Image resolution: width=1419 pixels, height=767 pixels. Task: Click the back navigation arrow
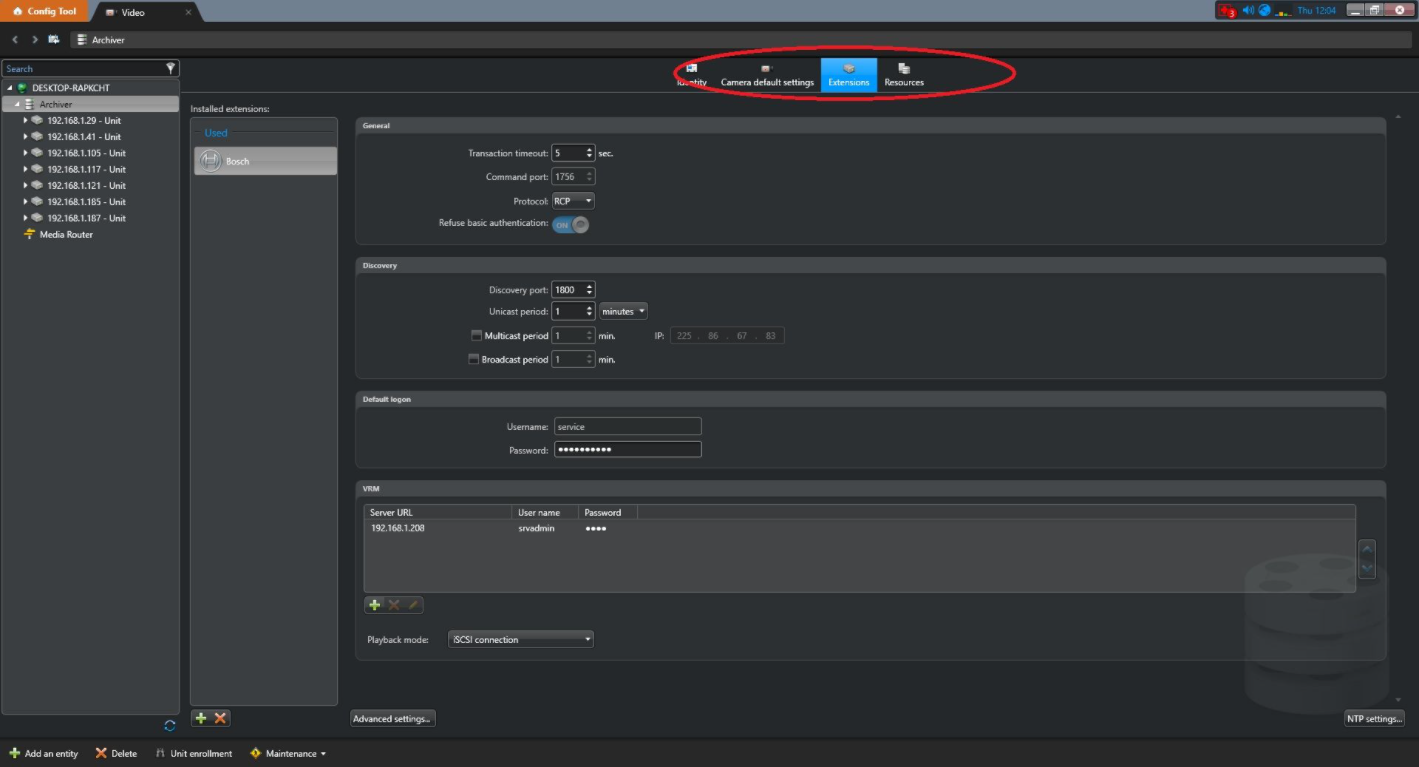(16, 40)
